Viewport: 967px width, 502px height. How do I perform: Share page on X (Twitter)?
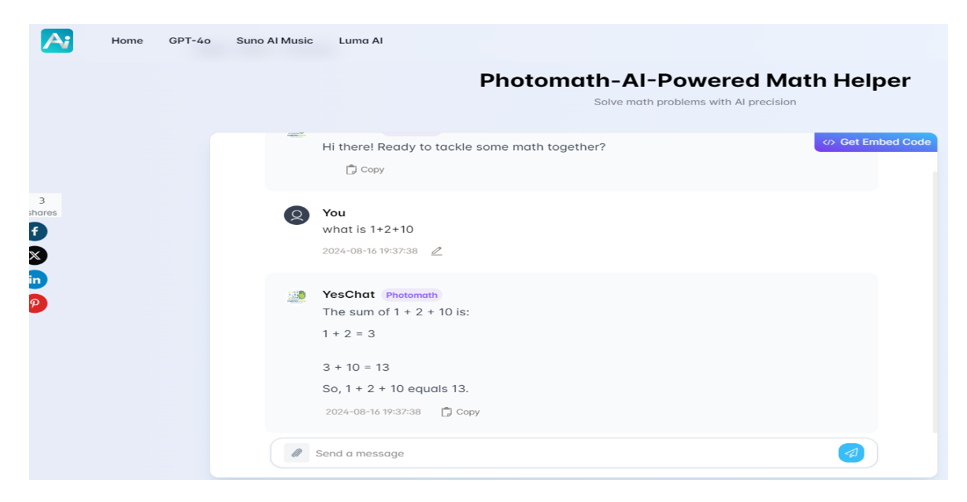[x=37, y=255]
